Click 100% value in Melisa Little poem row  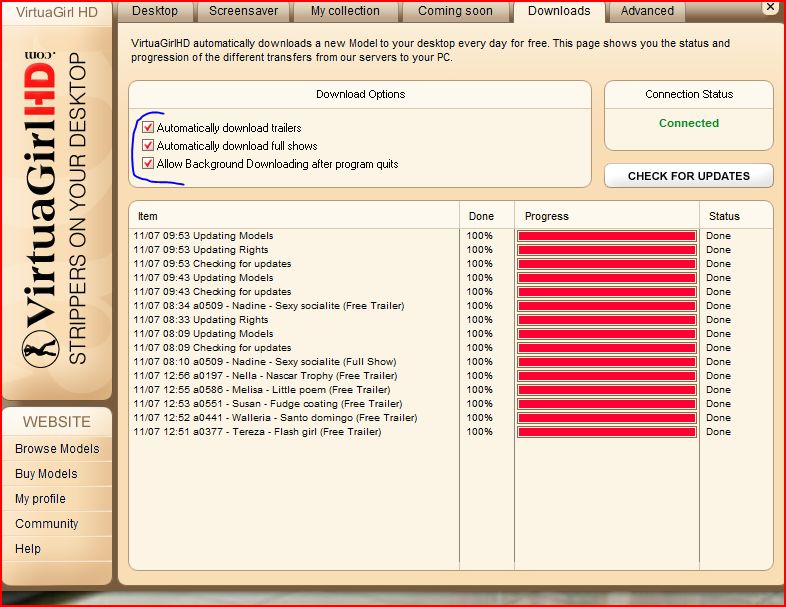point(479,390)
